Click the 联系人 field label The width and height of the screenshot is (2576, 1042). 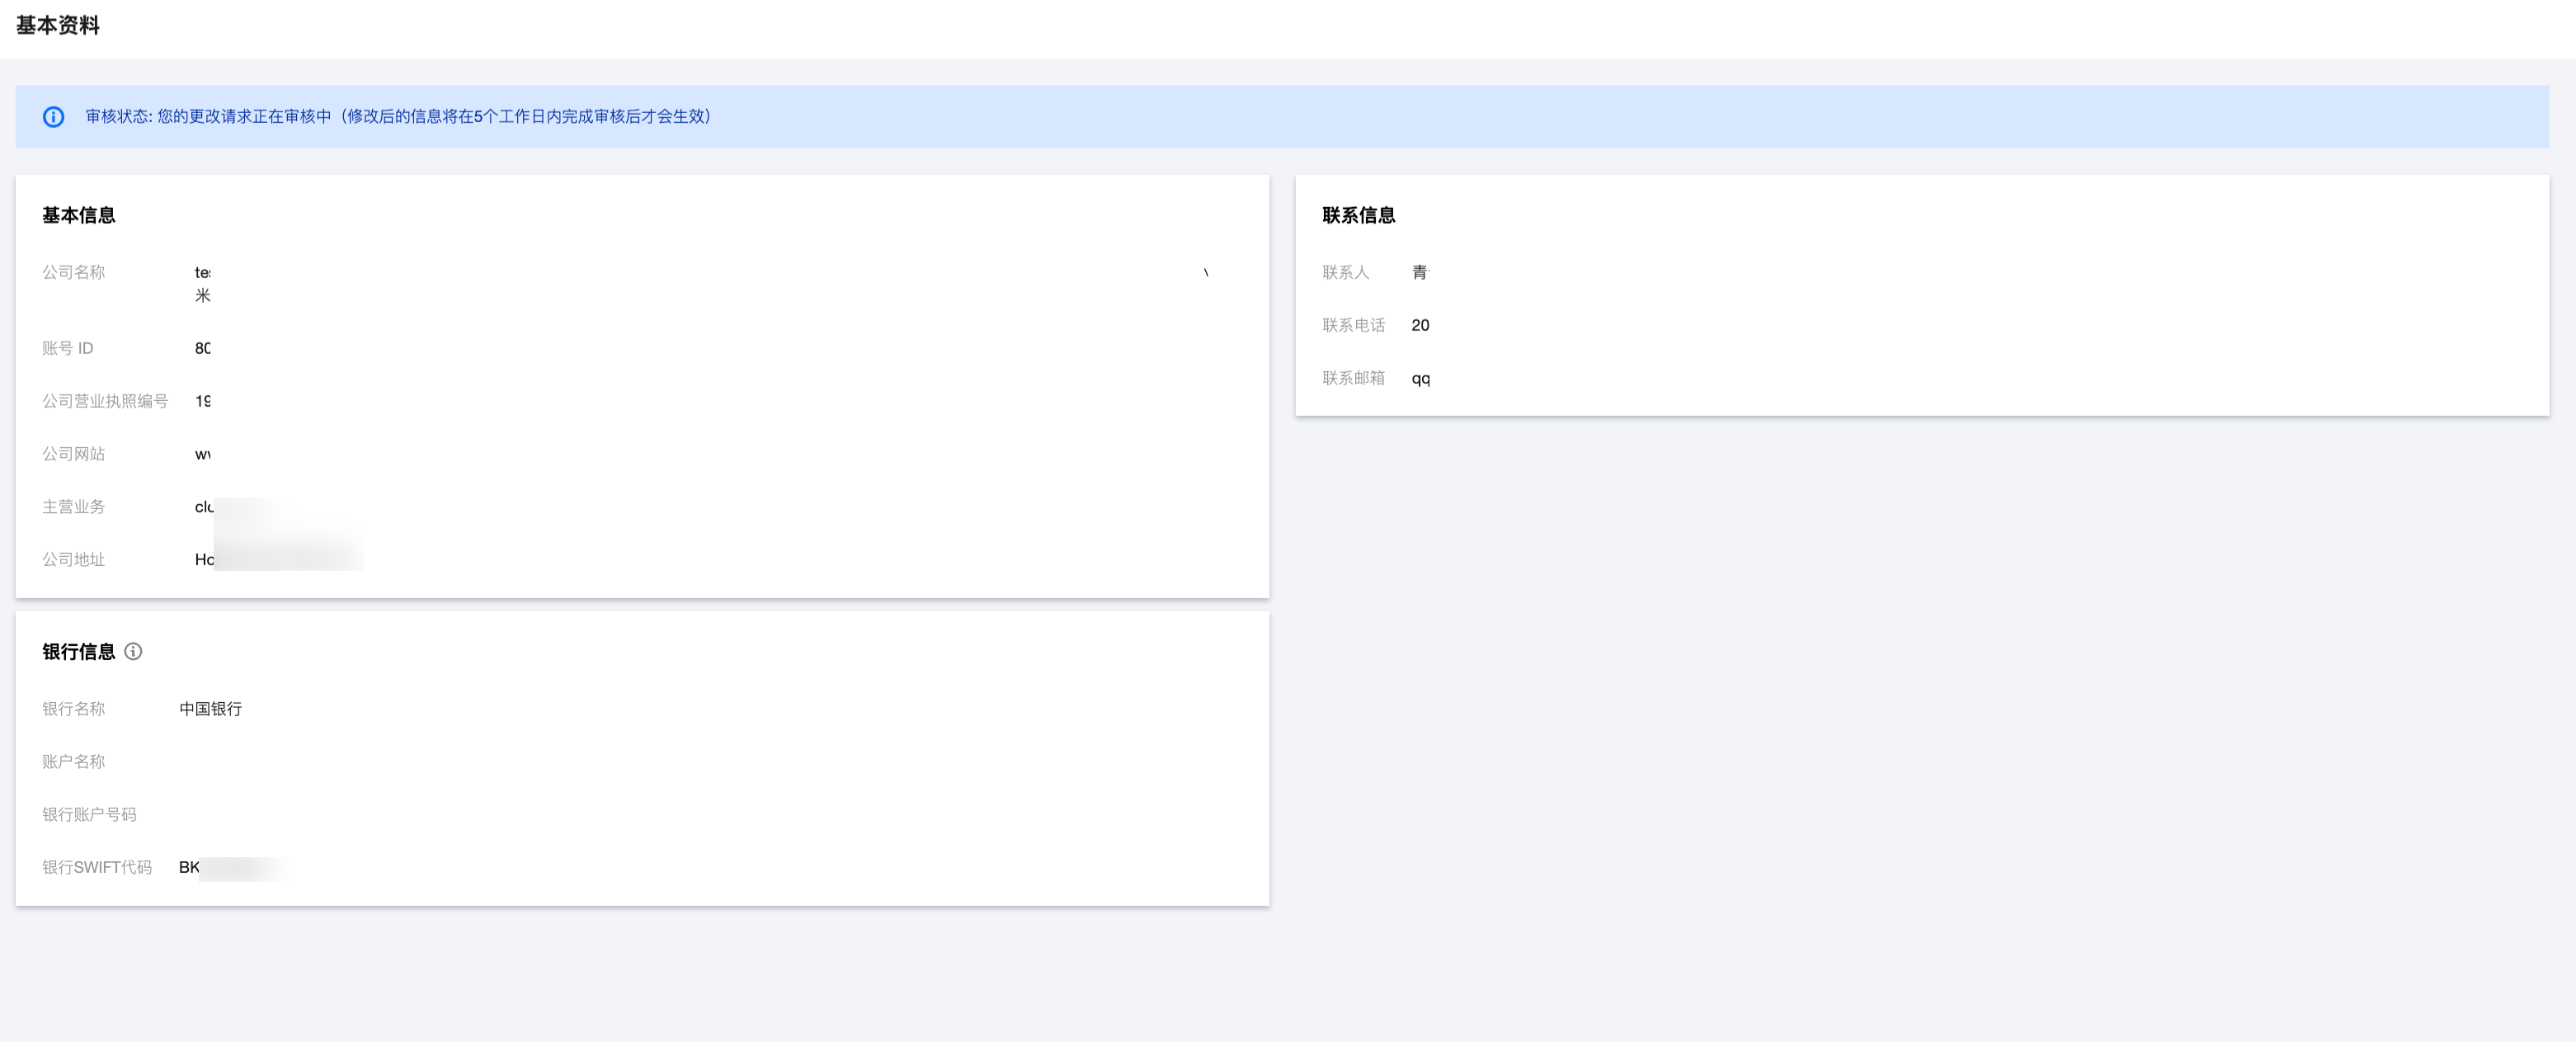1345,272
